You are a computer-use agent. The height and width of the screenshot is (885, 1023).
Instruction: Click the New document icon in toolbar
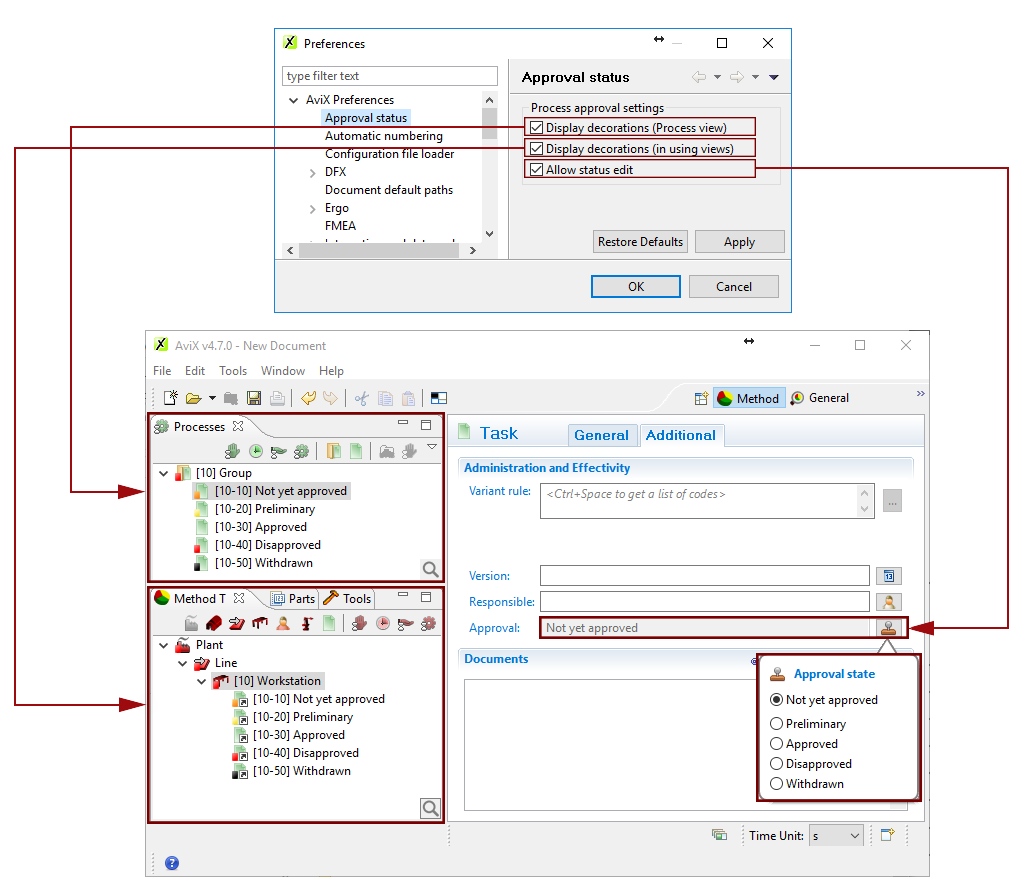tap(171, 398)
